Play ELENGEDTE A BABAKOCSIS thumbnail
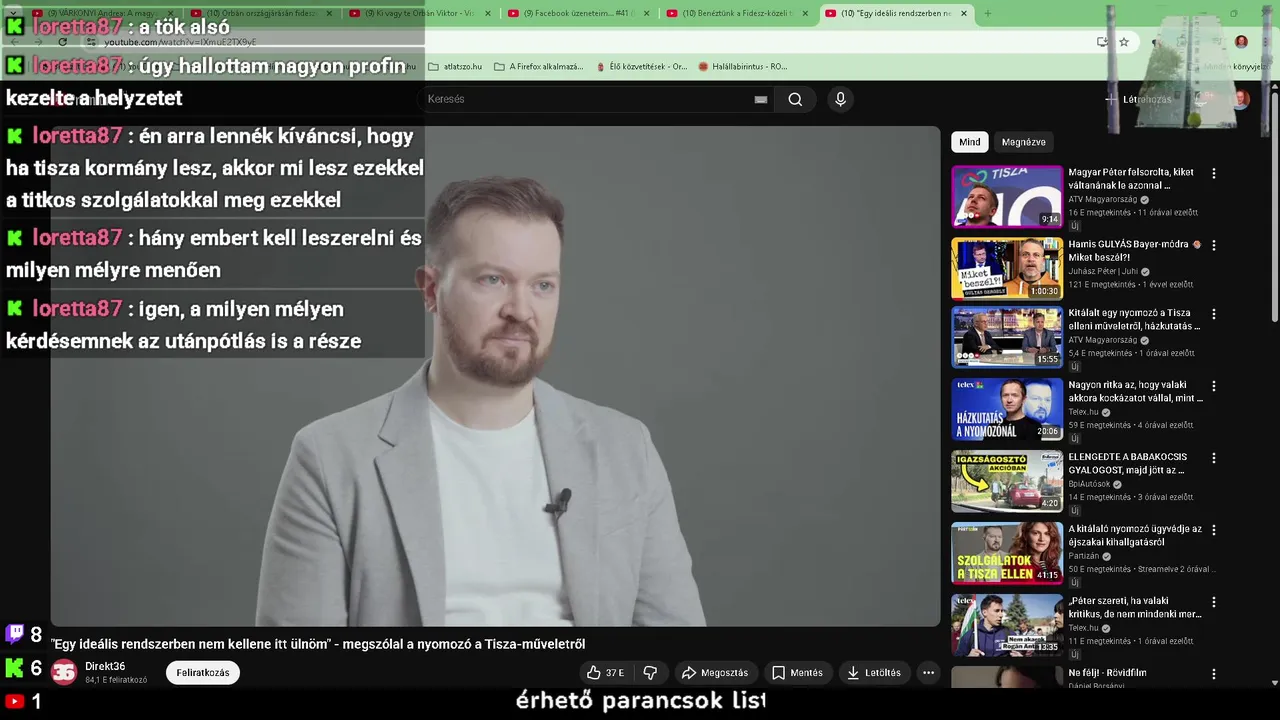1280x720 pixels. pyautogui.click(x=1006, y=482)
